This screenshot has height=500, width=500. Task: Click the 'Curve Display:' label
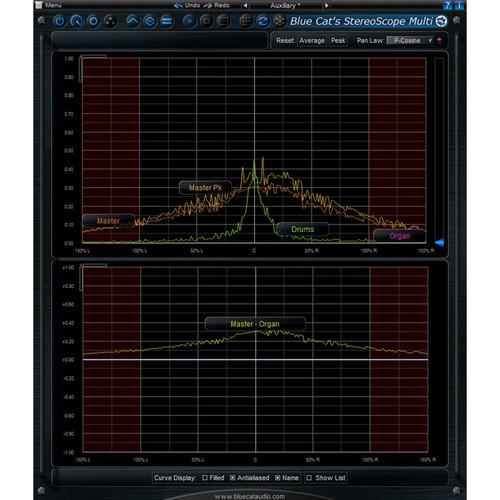tap(175, 478)
